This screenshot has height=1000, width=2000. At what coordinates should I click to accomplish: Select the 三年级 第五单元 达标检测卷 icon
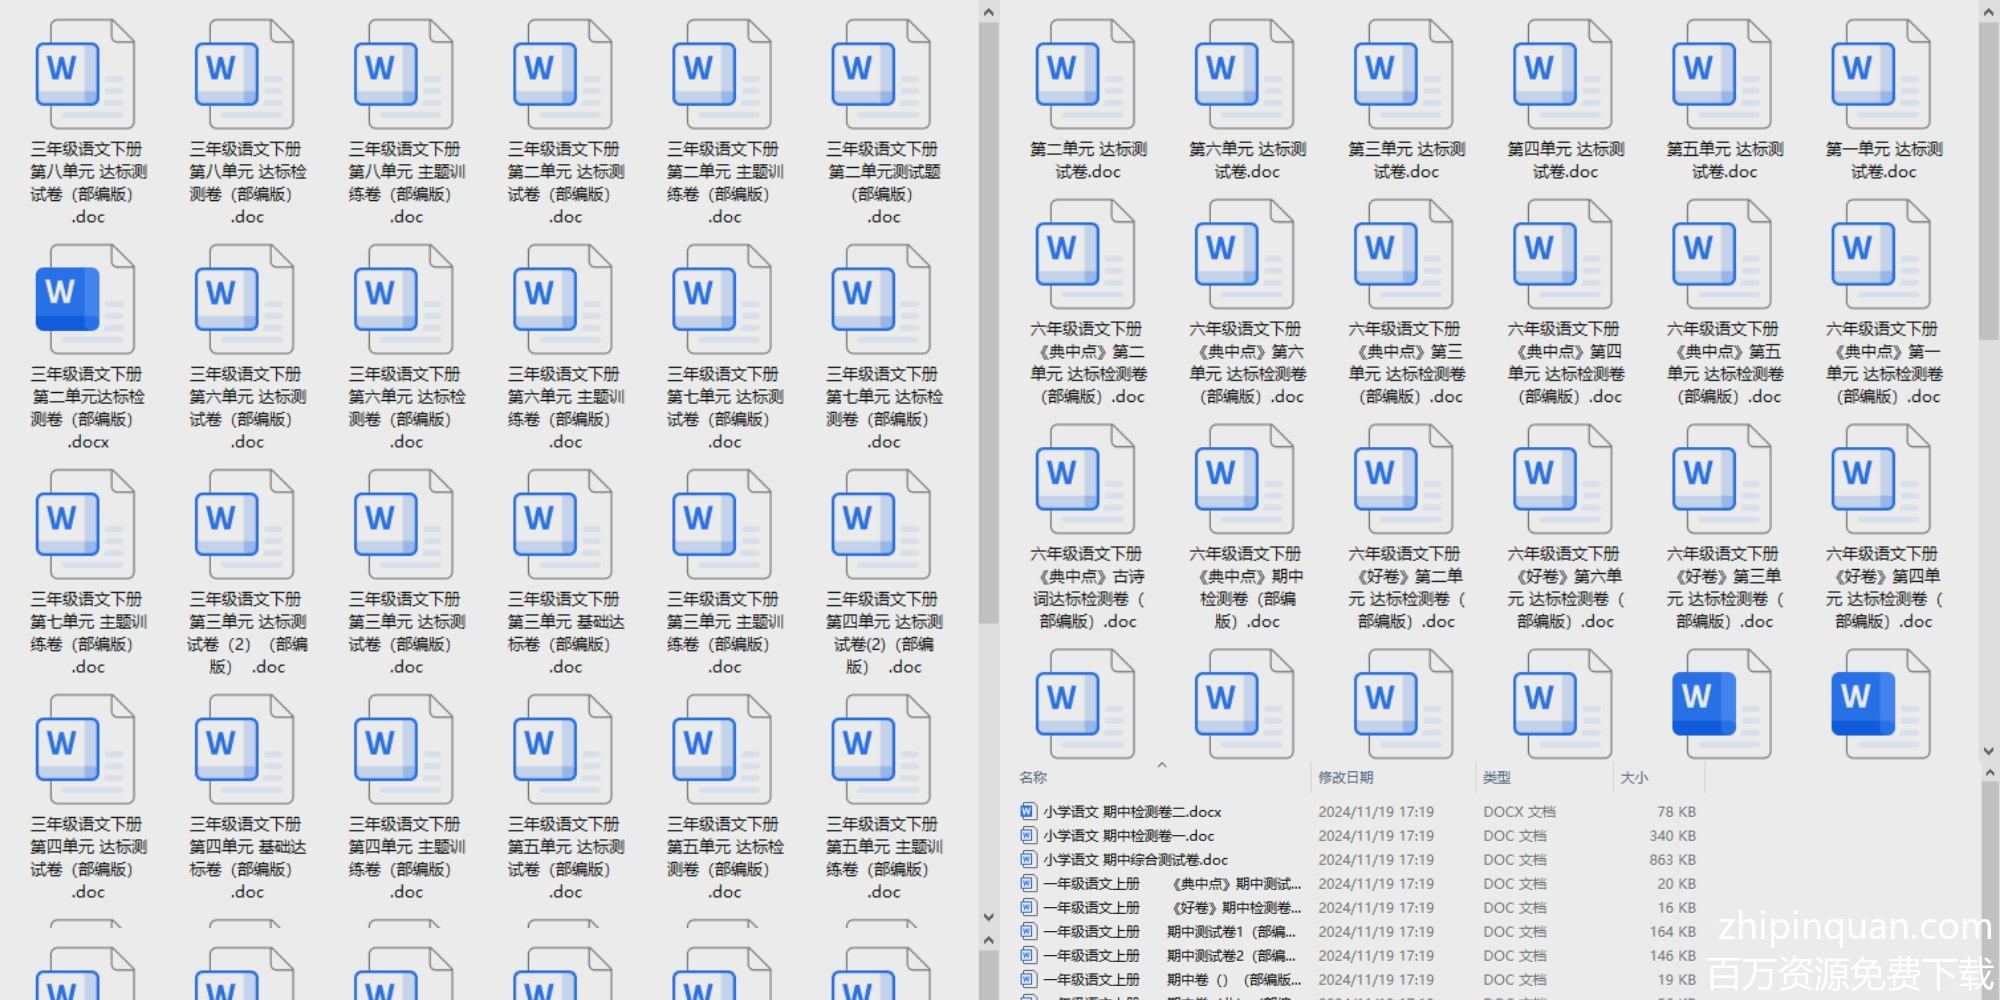pos(722,749)
